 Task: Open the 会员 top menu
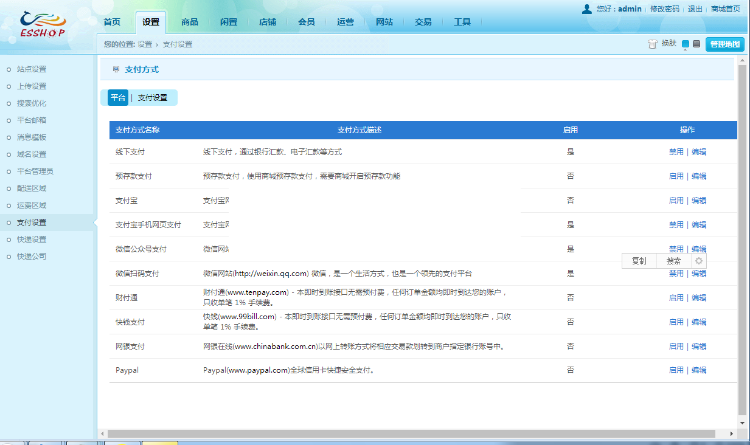pos(307,22)
